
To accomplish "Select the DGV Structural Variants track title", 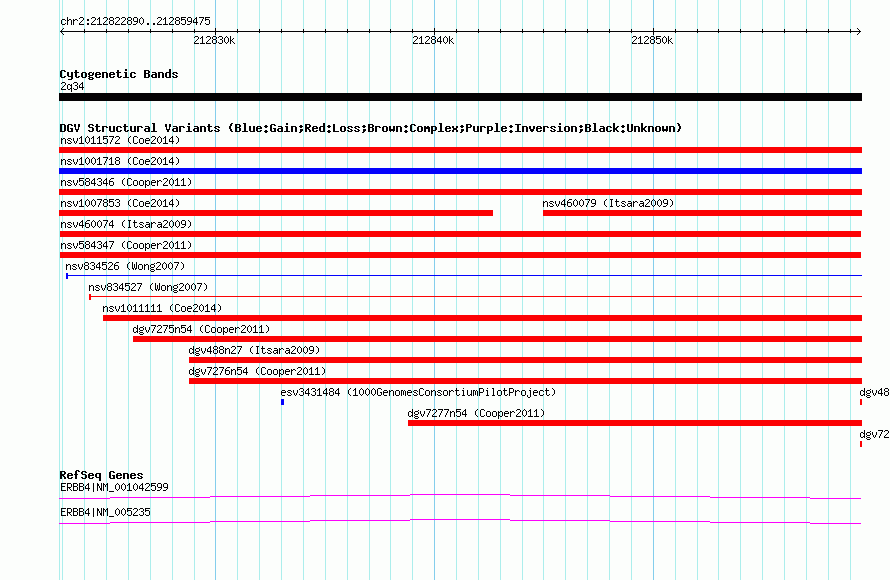I will (x=370, y=128).
